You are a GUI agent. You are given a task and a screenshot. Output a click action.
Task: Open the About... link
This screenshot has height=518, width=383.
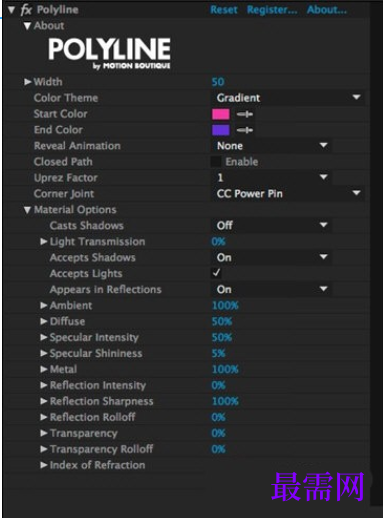(x=327, y=10)
